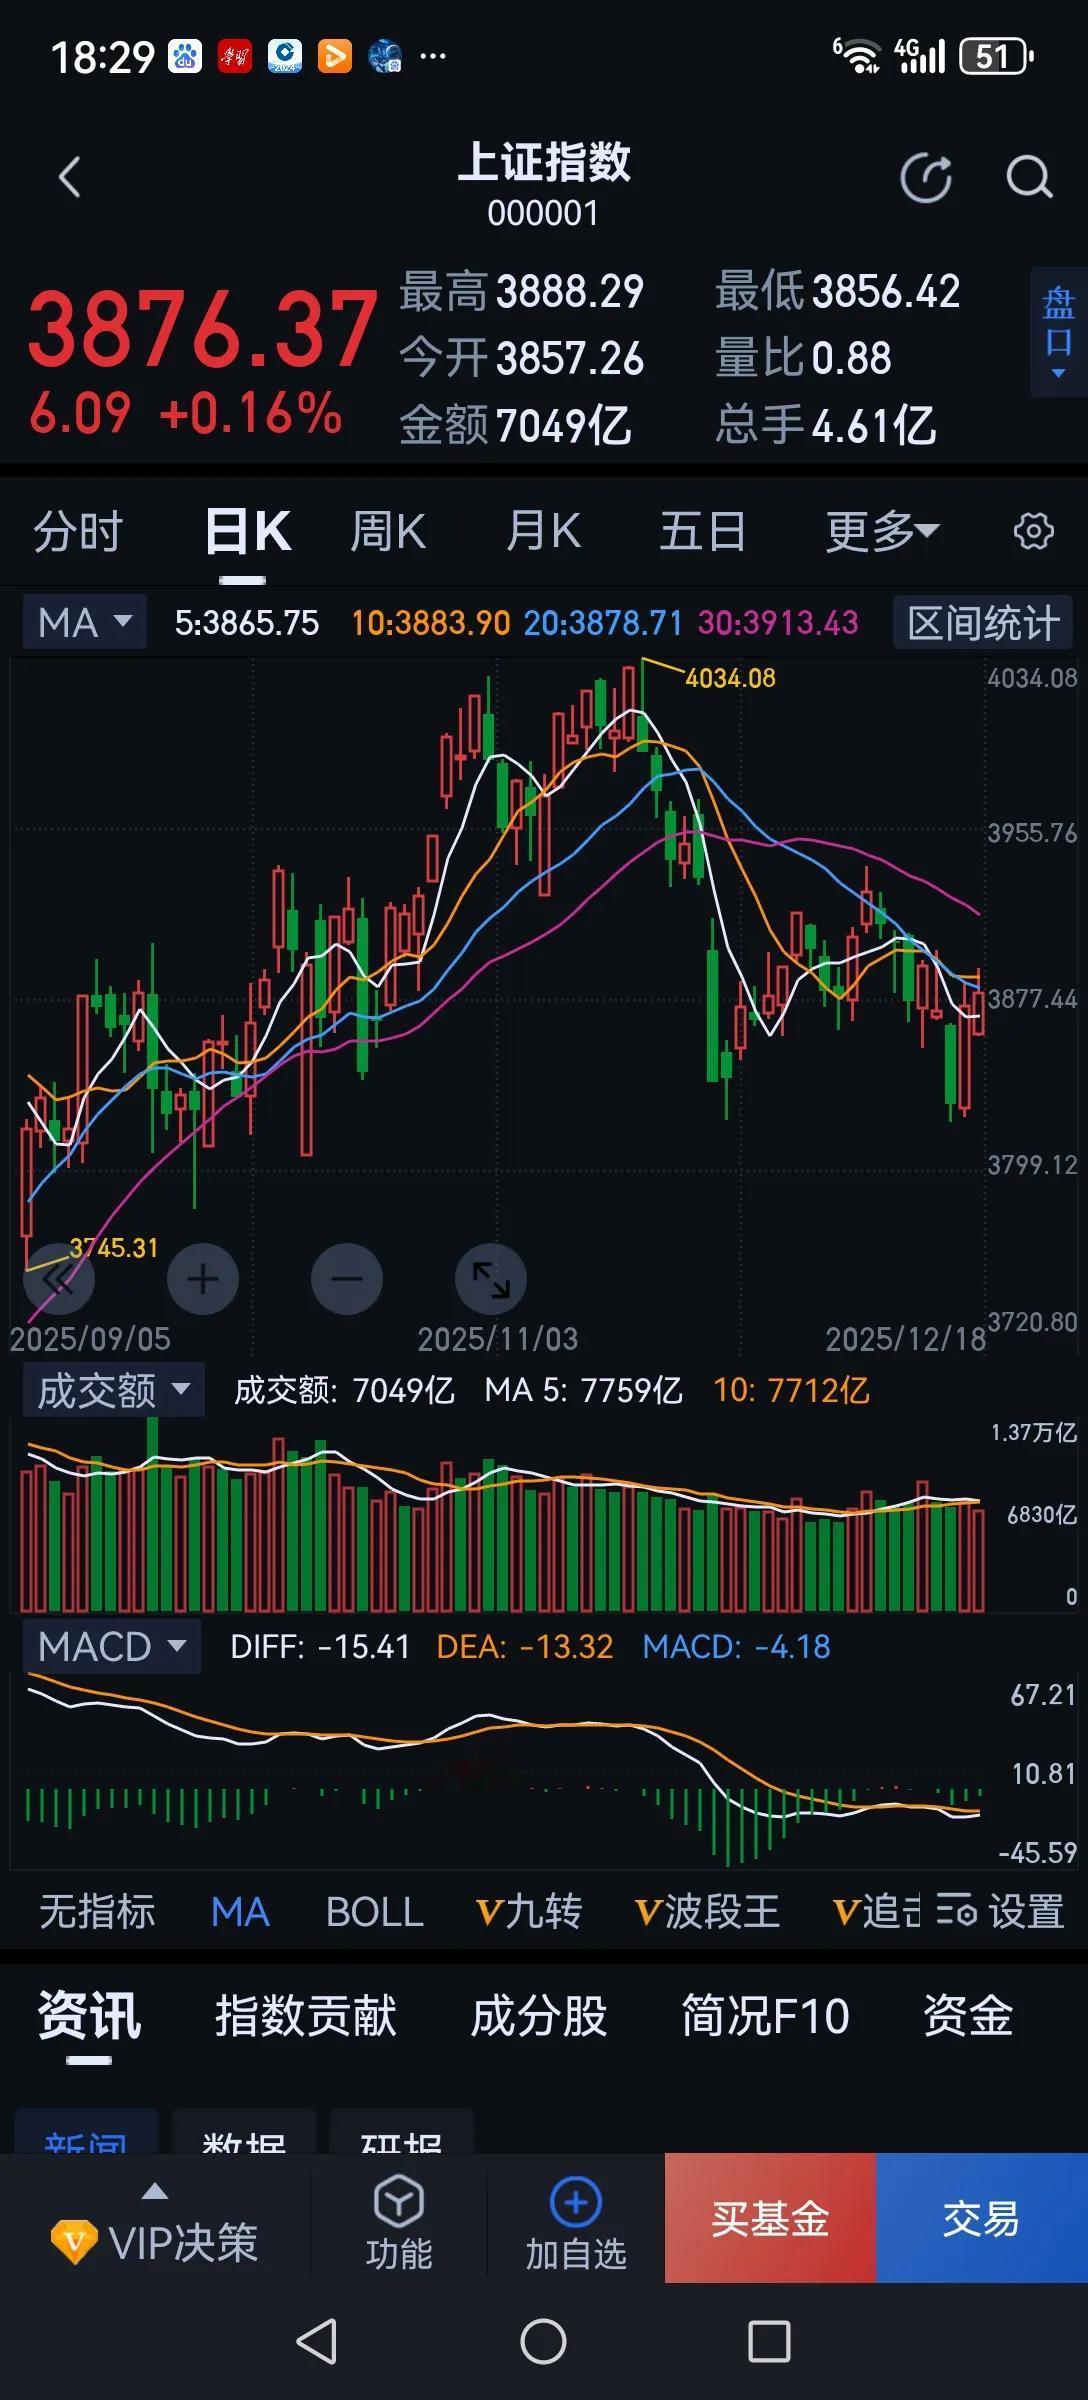The height and width of the screenshot is (2400, 1088).
Task: Open chart settings gear icon
Action: point(1033,531)
